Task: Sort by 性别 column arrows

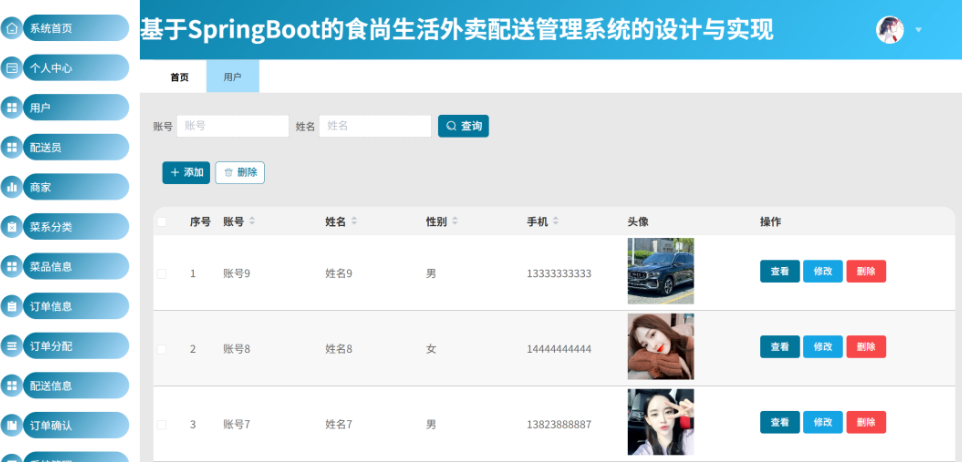Action: click(x=455, y=221)
